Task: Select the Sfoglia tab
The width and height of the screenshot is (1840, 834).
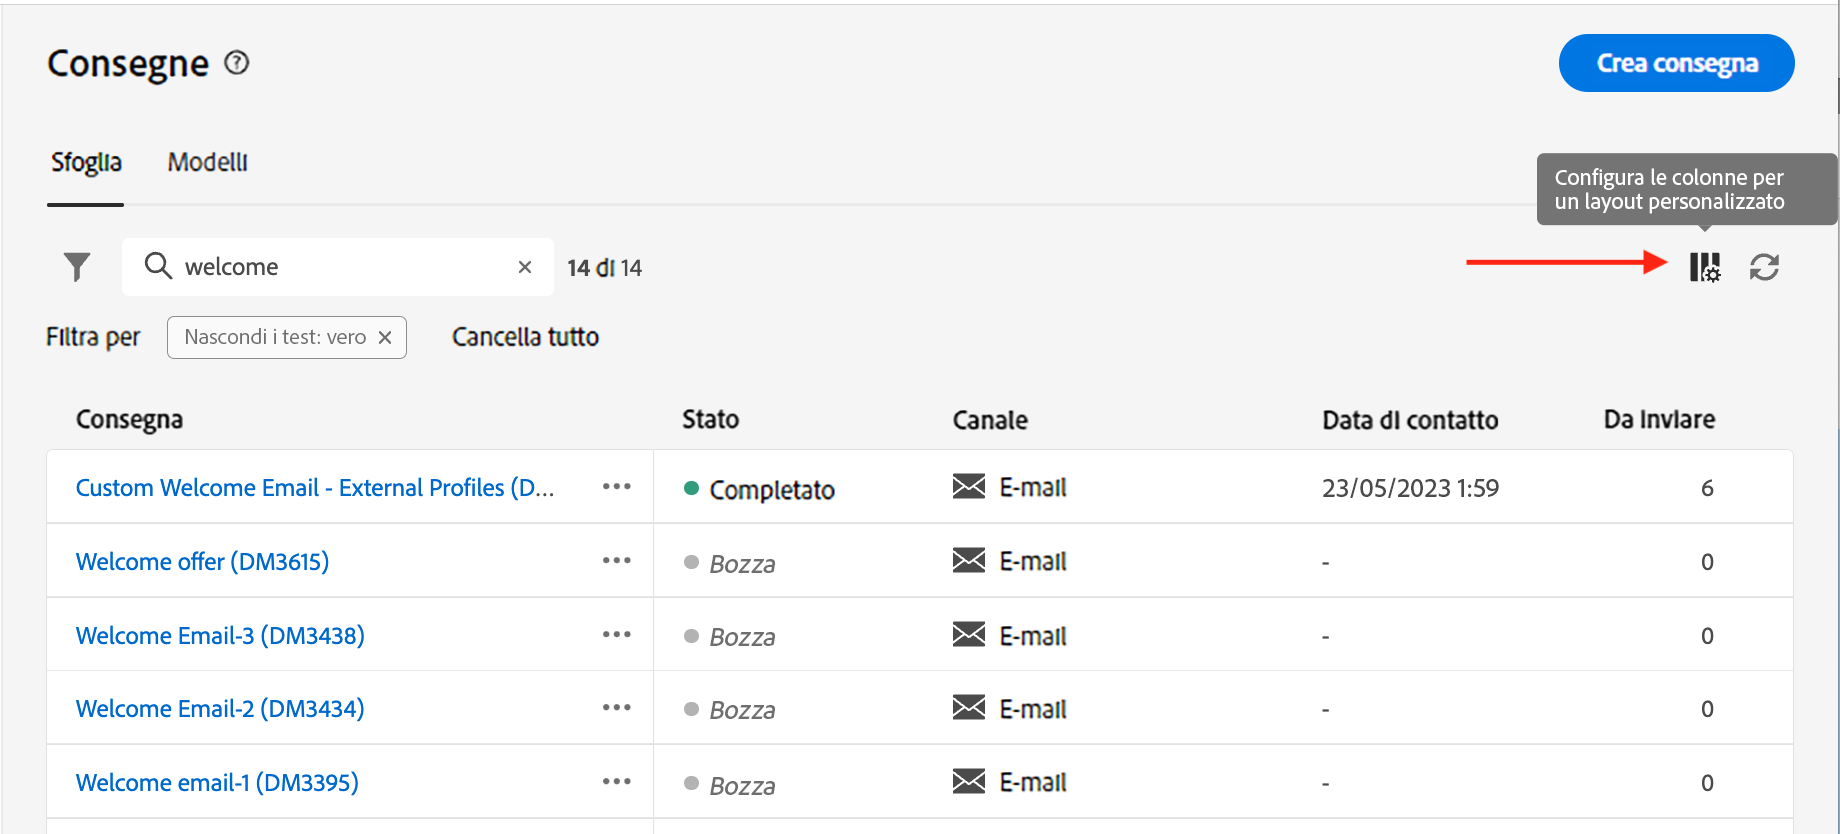Action: coord(86,162)
